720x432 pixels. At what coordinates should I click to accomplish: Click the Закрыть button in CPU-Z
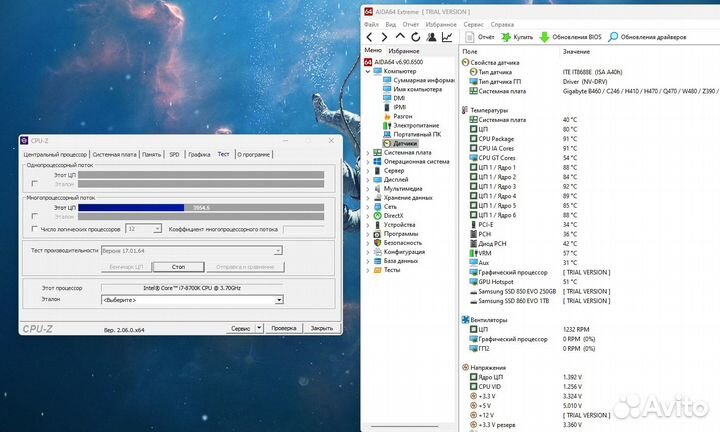tap(321, 328)
